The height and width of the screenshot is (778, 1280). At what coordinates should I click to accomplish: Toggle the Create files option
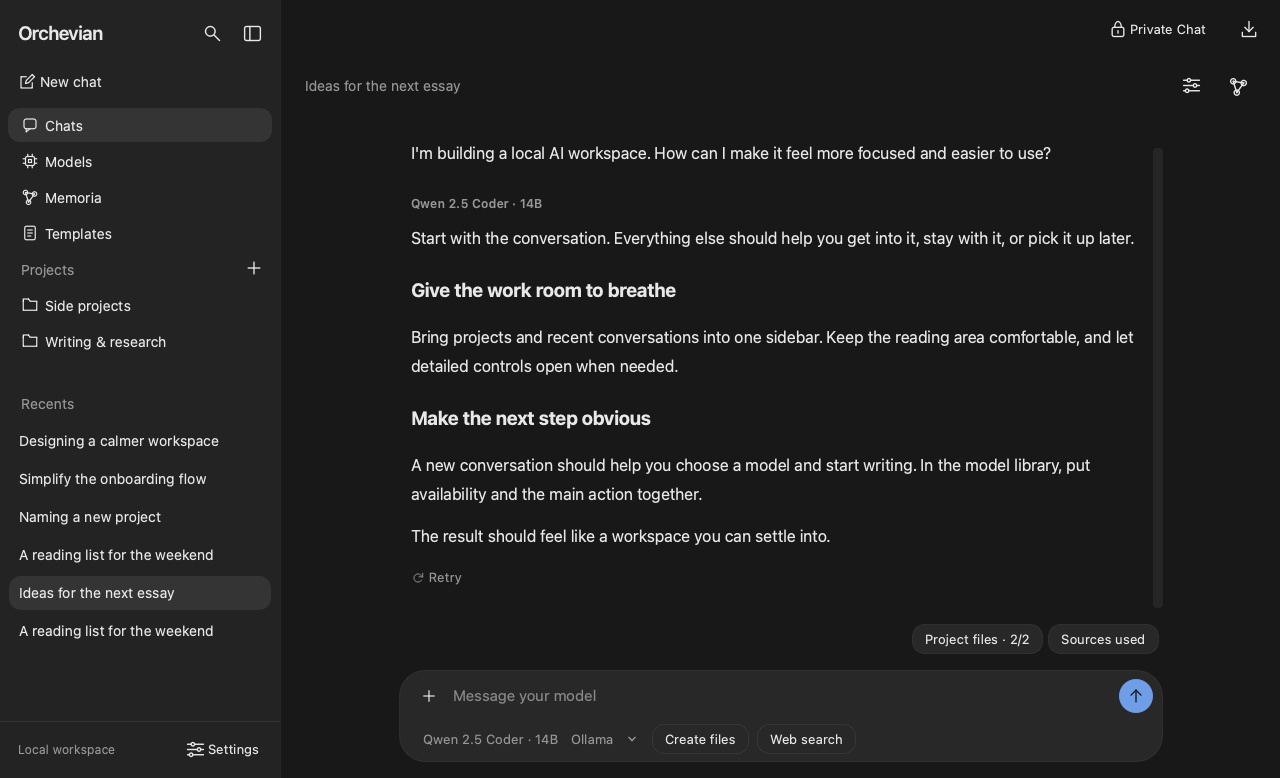point(700,739)
